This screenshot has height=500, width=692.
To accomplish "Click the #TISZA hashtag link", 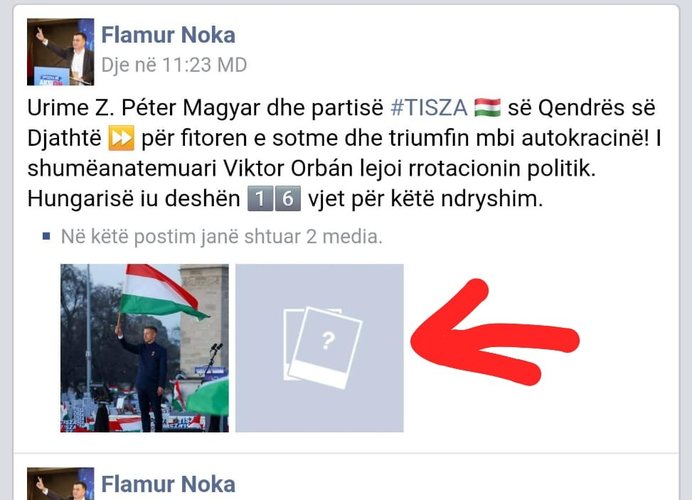I will point(429,108).
